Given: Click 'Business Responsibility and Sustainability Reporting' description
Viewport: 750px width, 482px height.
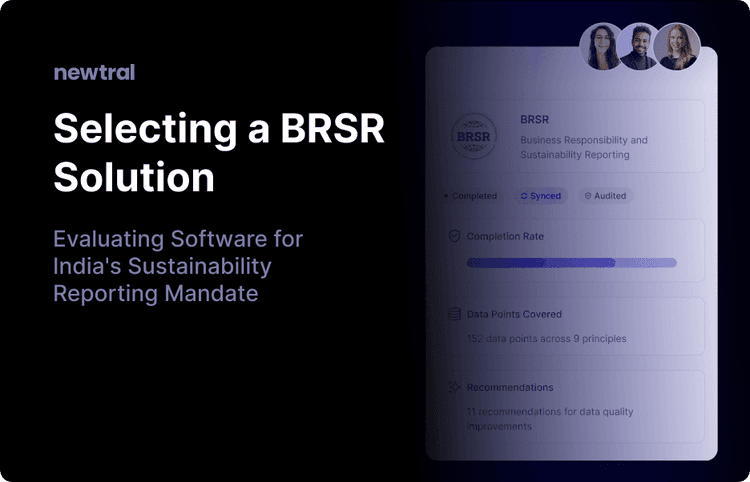Looking at the screenshot, I should pos(584,147).
